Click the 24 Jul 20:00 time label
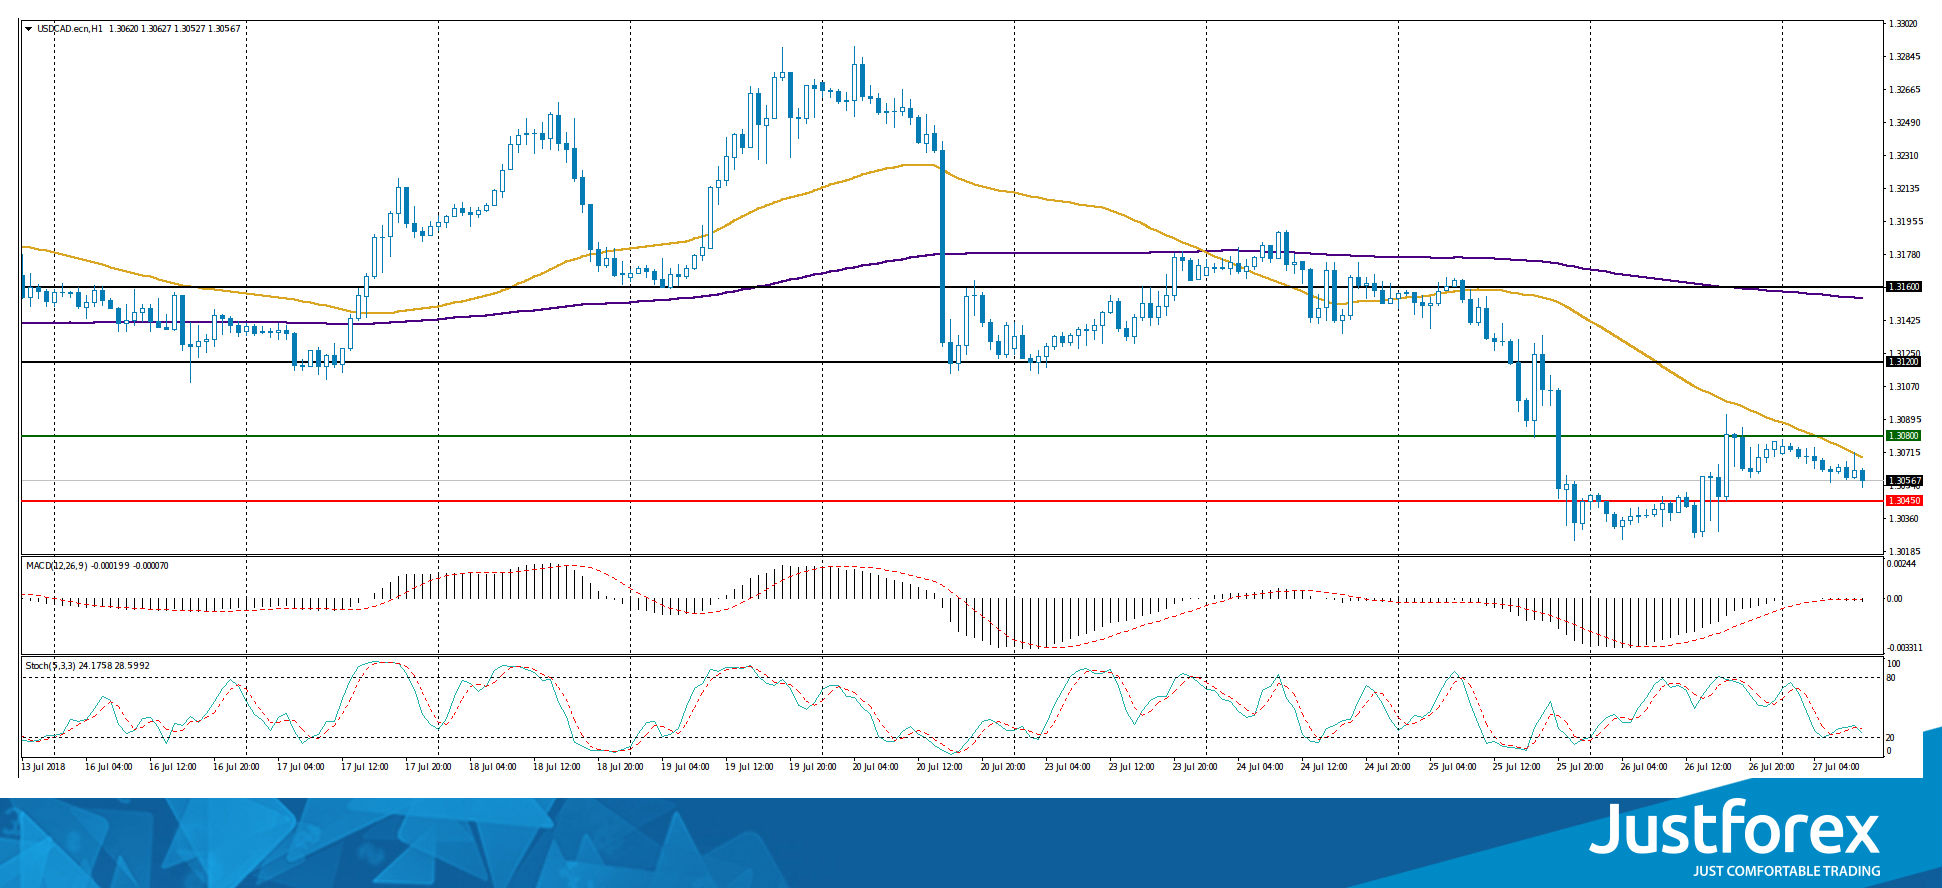 [x=1389, y=767]
